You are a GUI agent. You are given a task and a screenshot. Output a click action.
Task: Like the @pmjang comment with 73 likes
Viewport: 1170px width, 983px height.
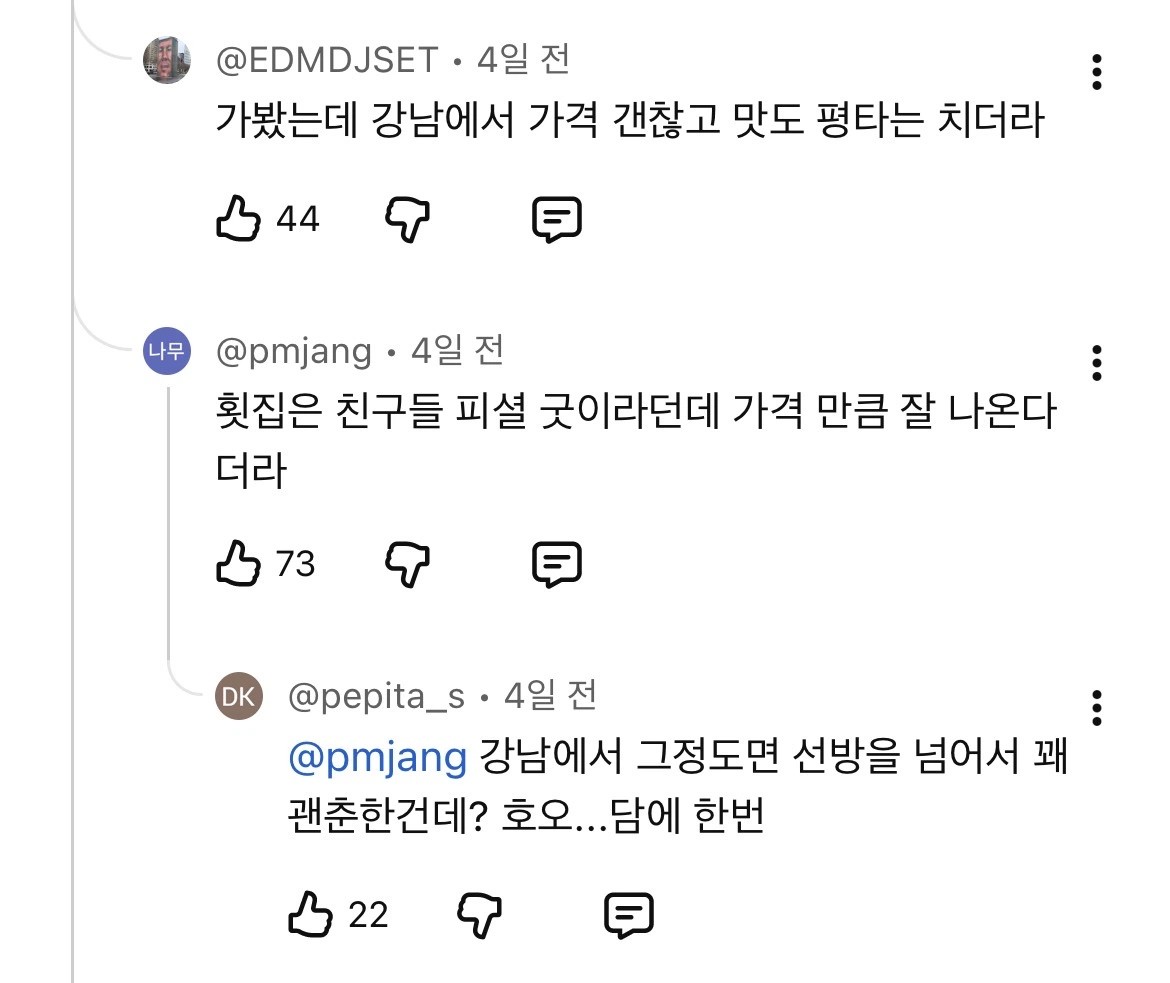tap(238, 564)
